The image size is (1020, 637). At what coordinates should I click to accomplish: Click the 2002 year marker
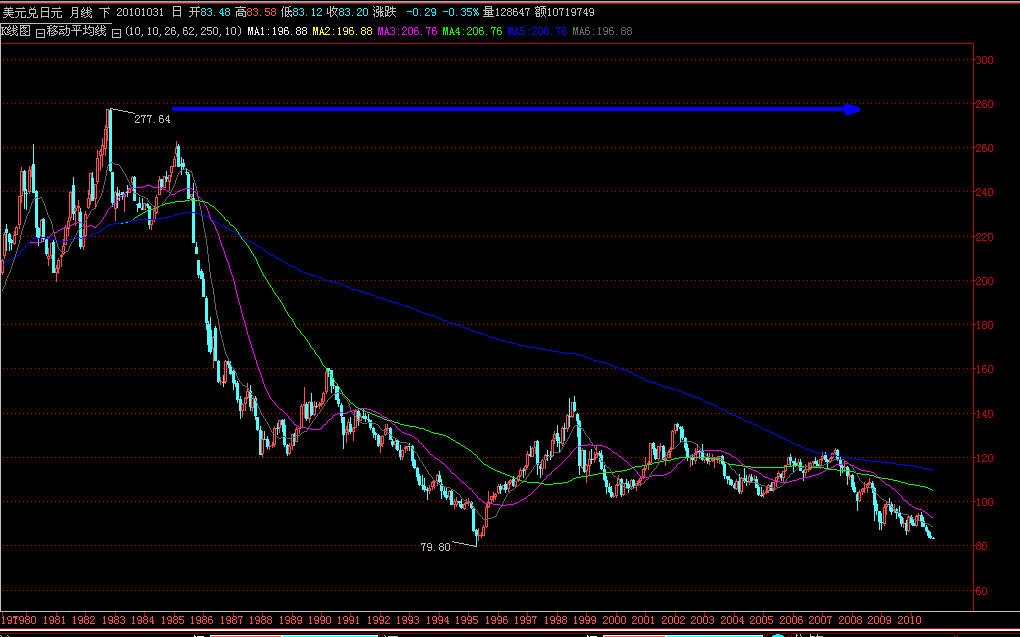click(673, 621)
